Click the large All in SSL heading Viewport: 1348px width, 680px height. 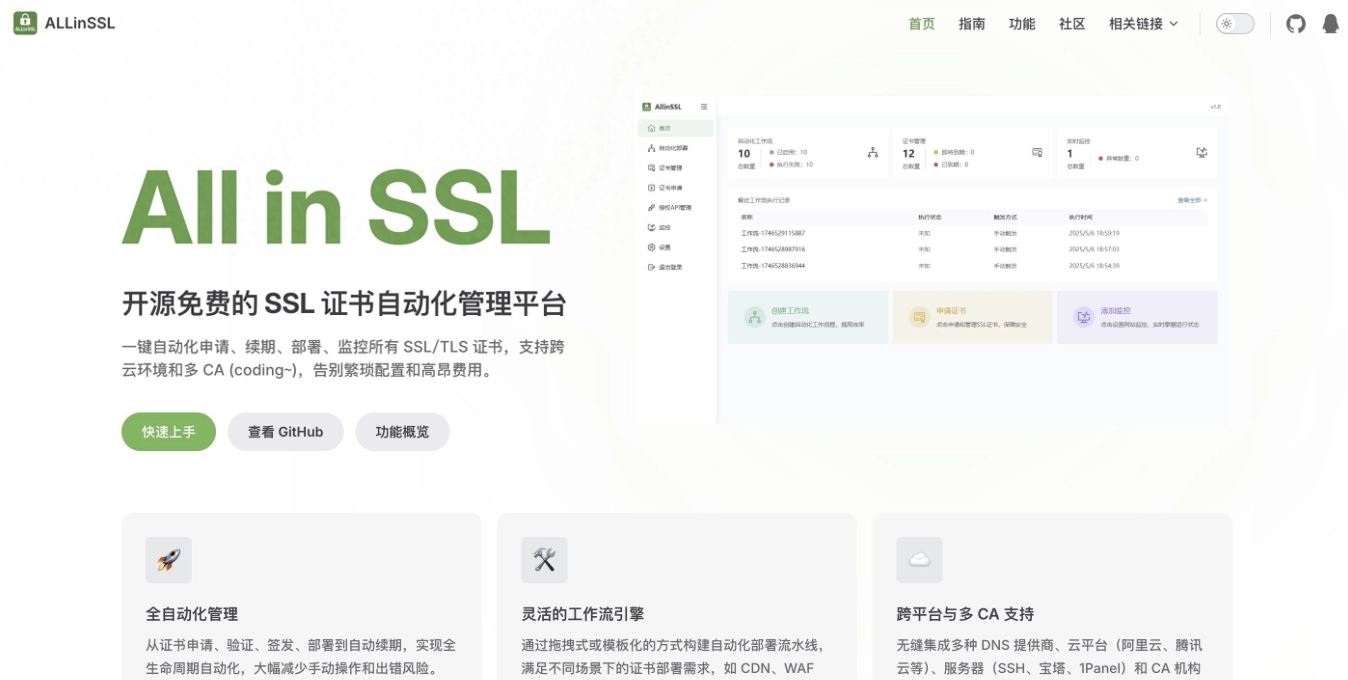coord(337,207)
